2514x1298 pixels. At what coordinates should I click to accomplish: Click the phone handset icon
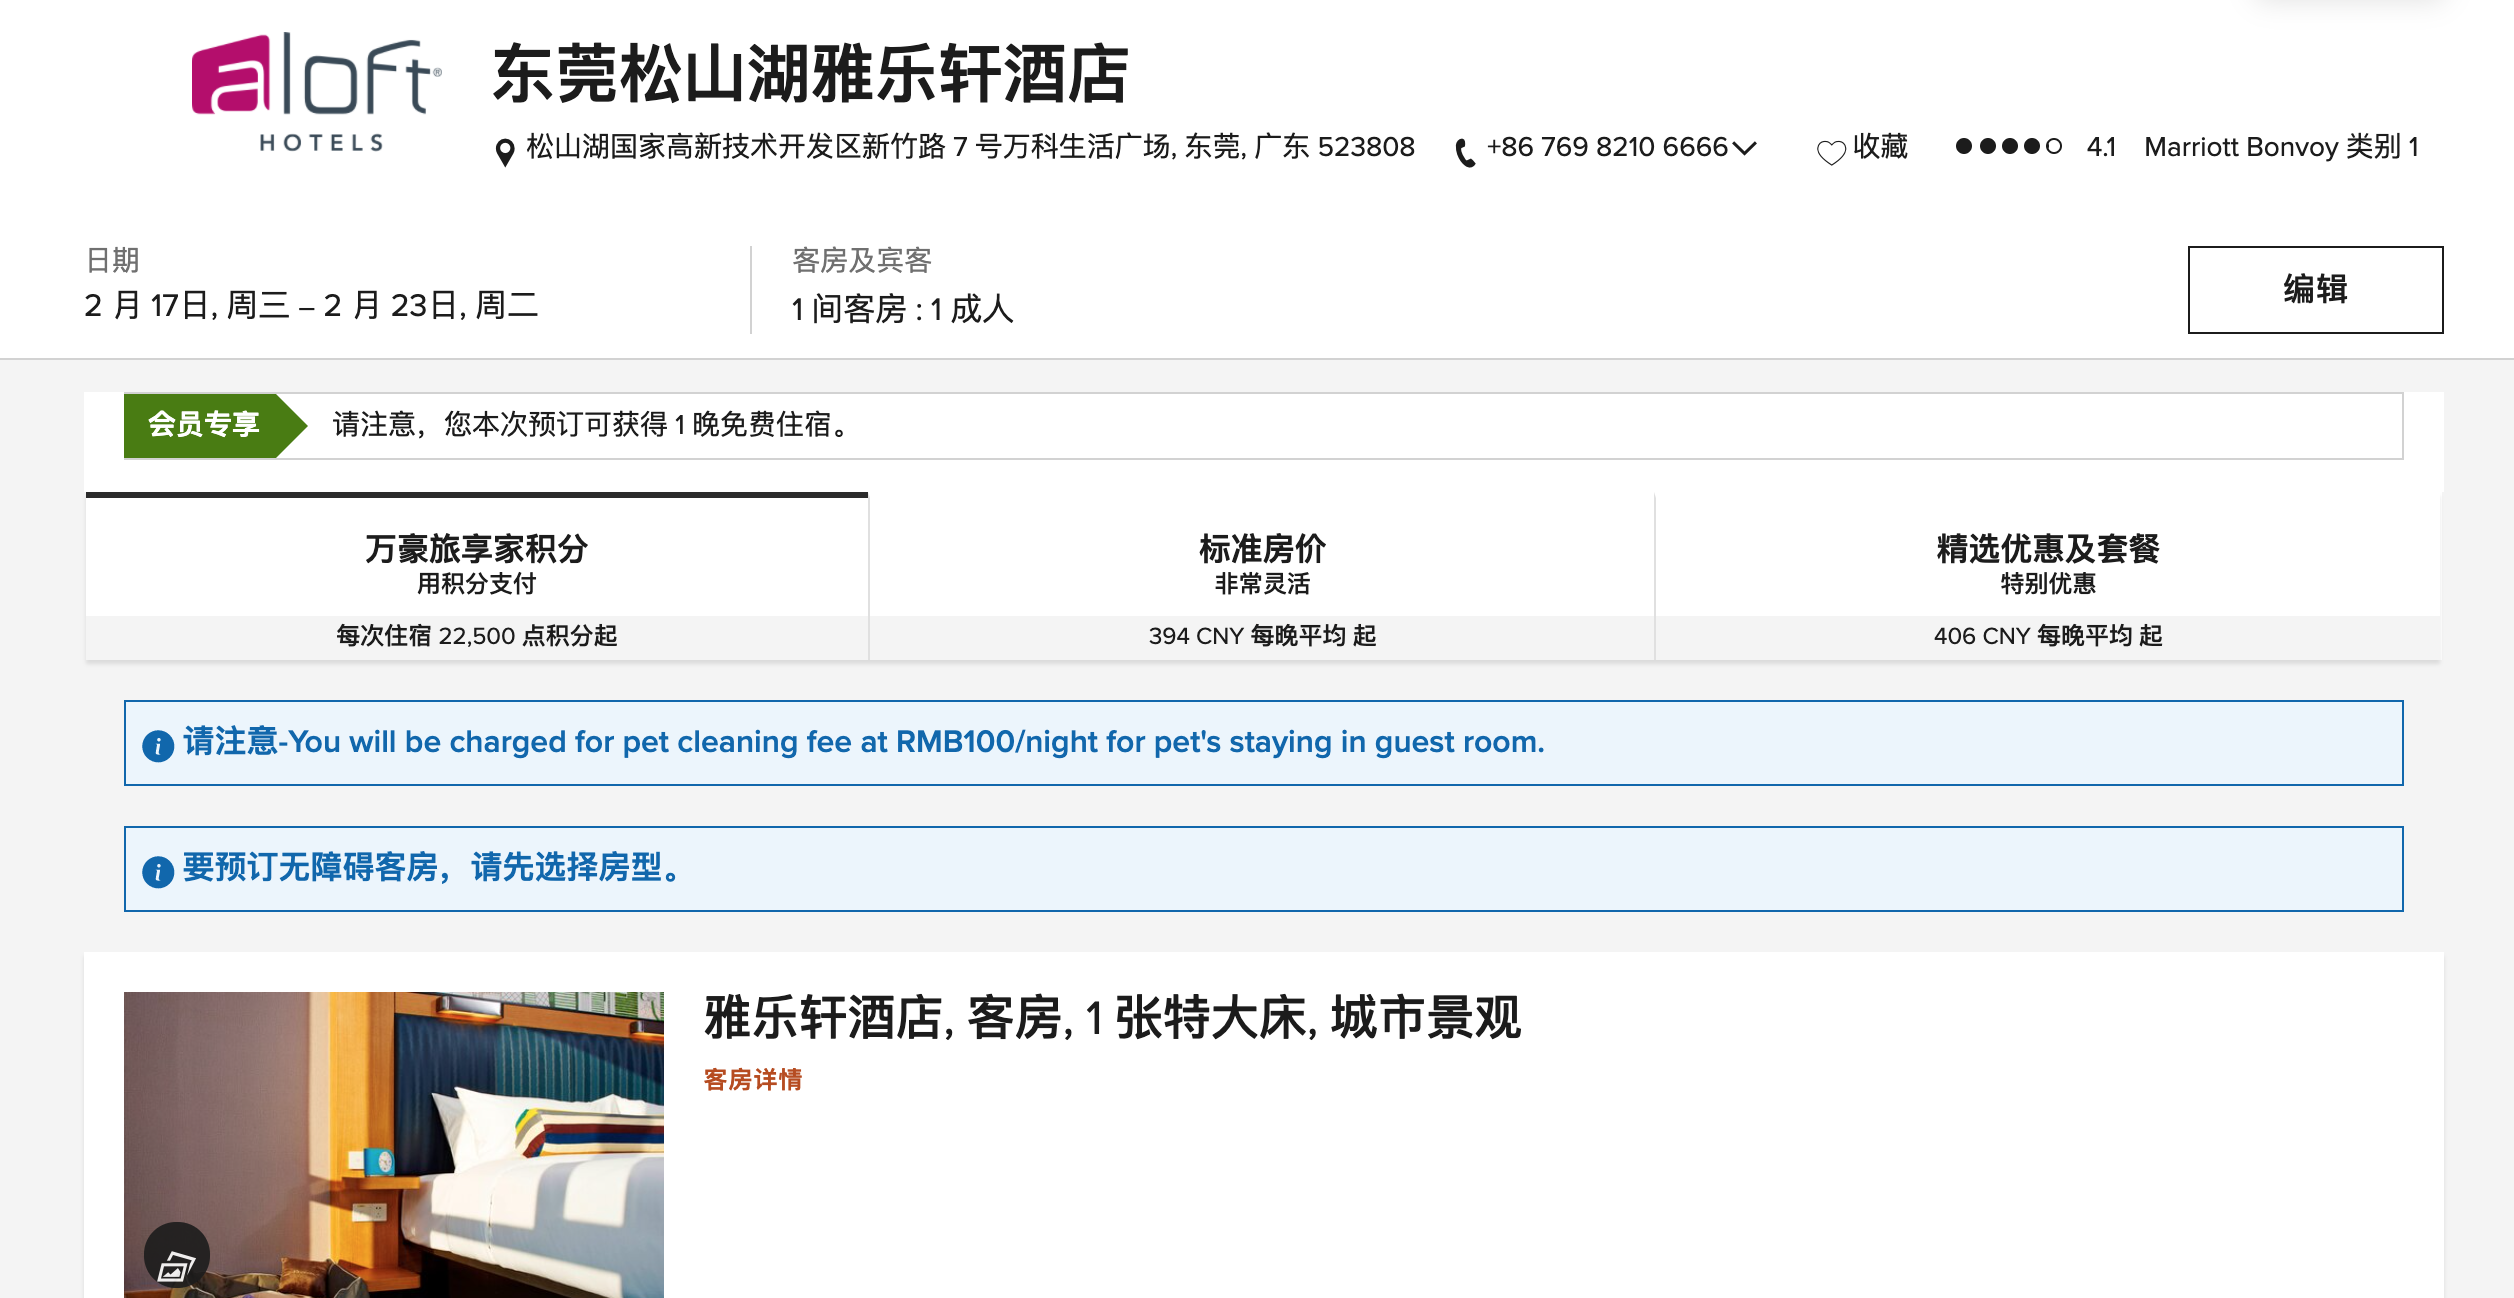pos(1465,152)
